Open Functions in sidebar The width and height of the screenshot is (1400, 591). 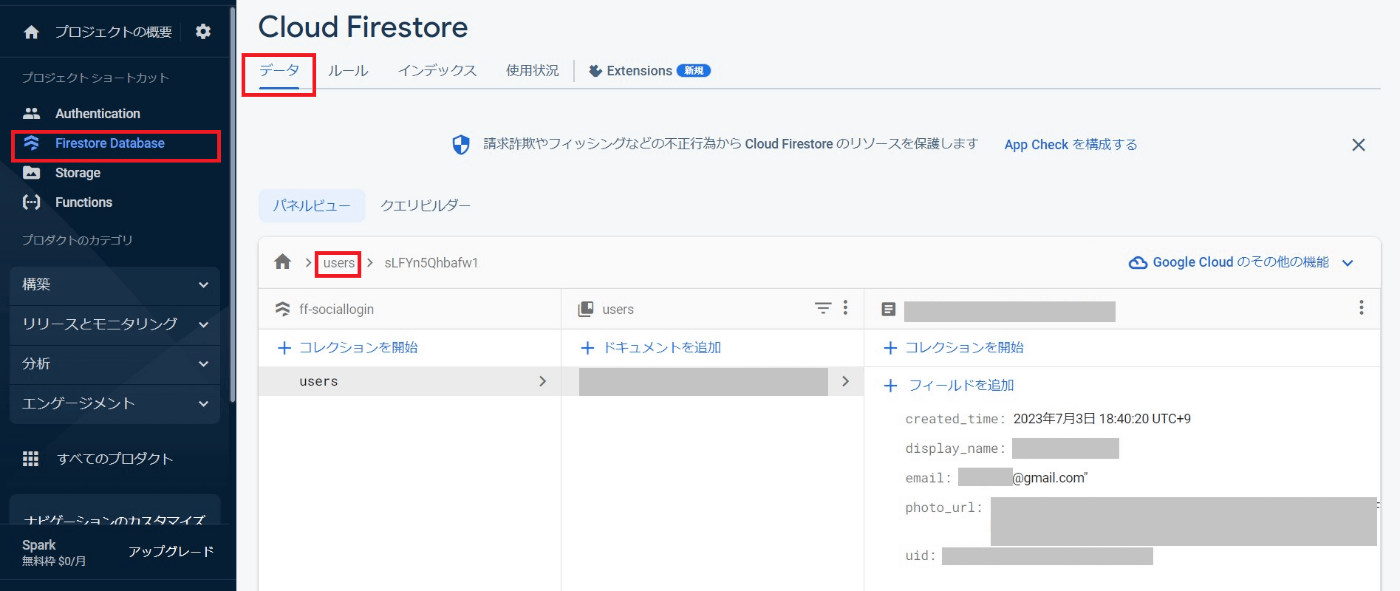[84, 202]
